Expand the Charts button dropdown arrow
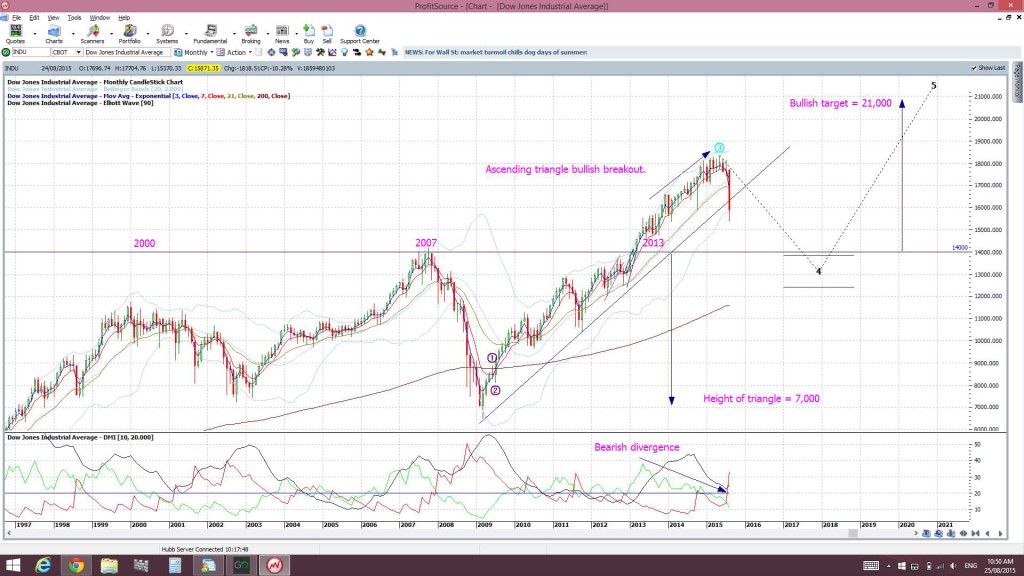The image size is (1024, 576). click(72, 33)
